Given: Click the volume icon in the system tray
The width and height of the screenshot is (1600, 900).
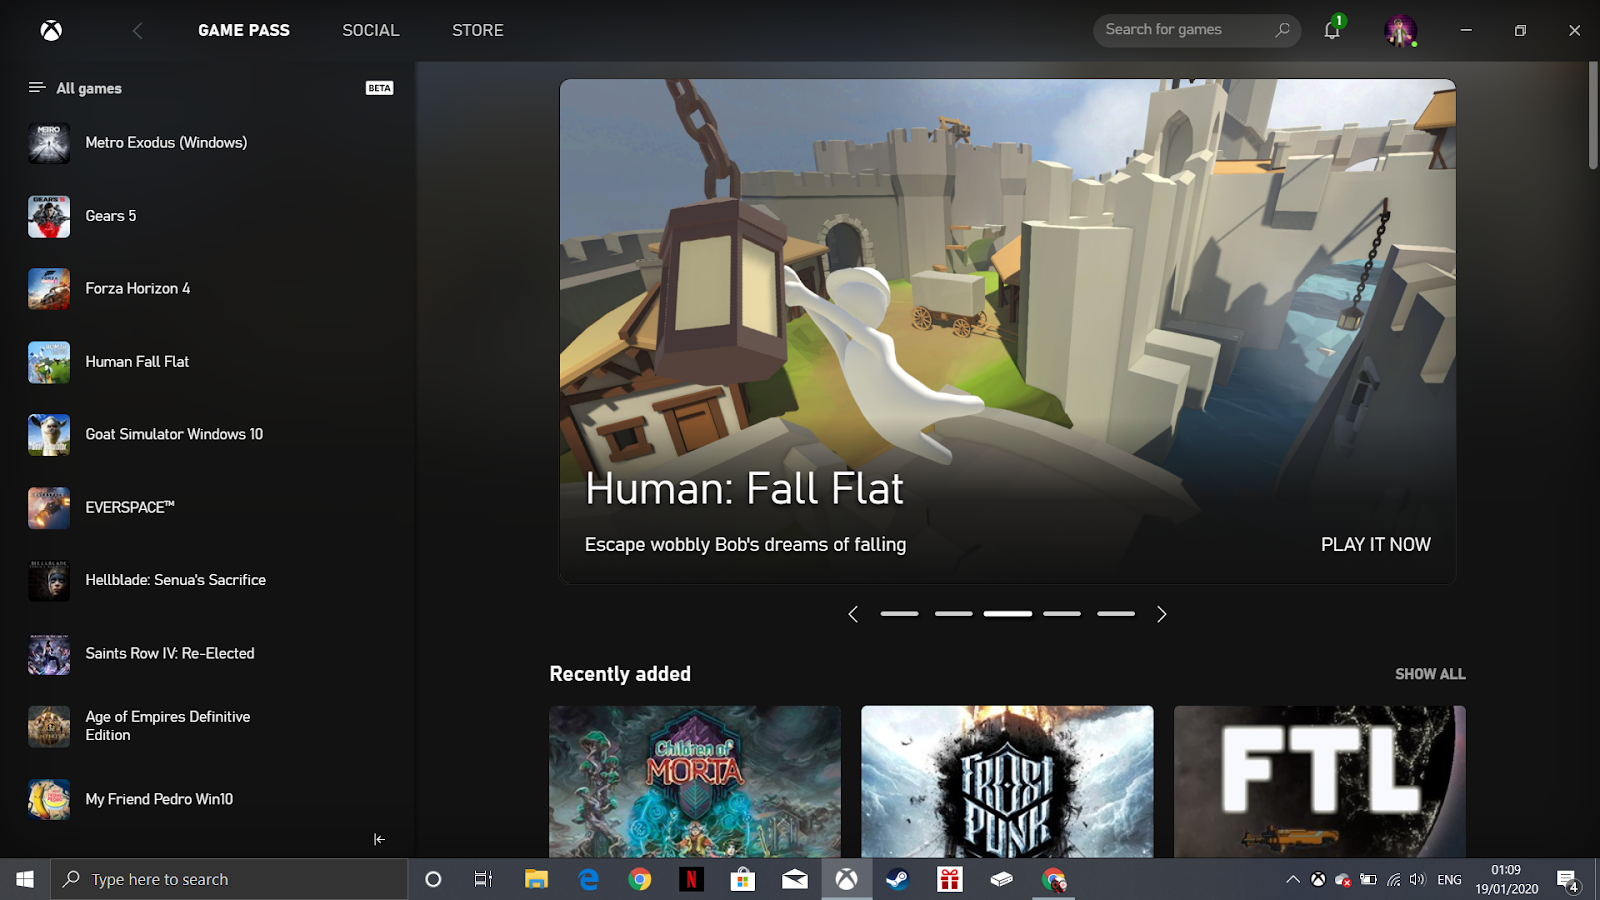Looking at the screenshot, I should point(1417,880).
